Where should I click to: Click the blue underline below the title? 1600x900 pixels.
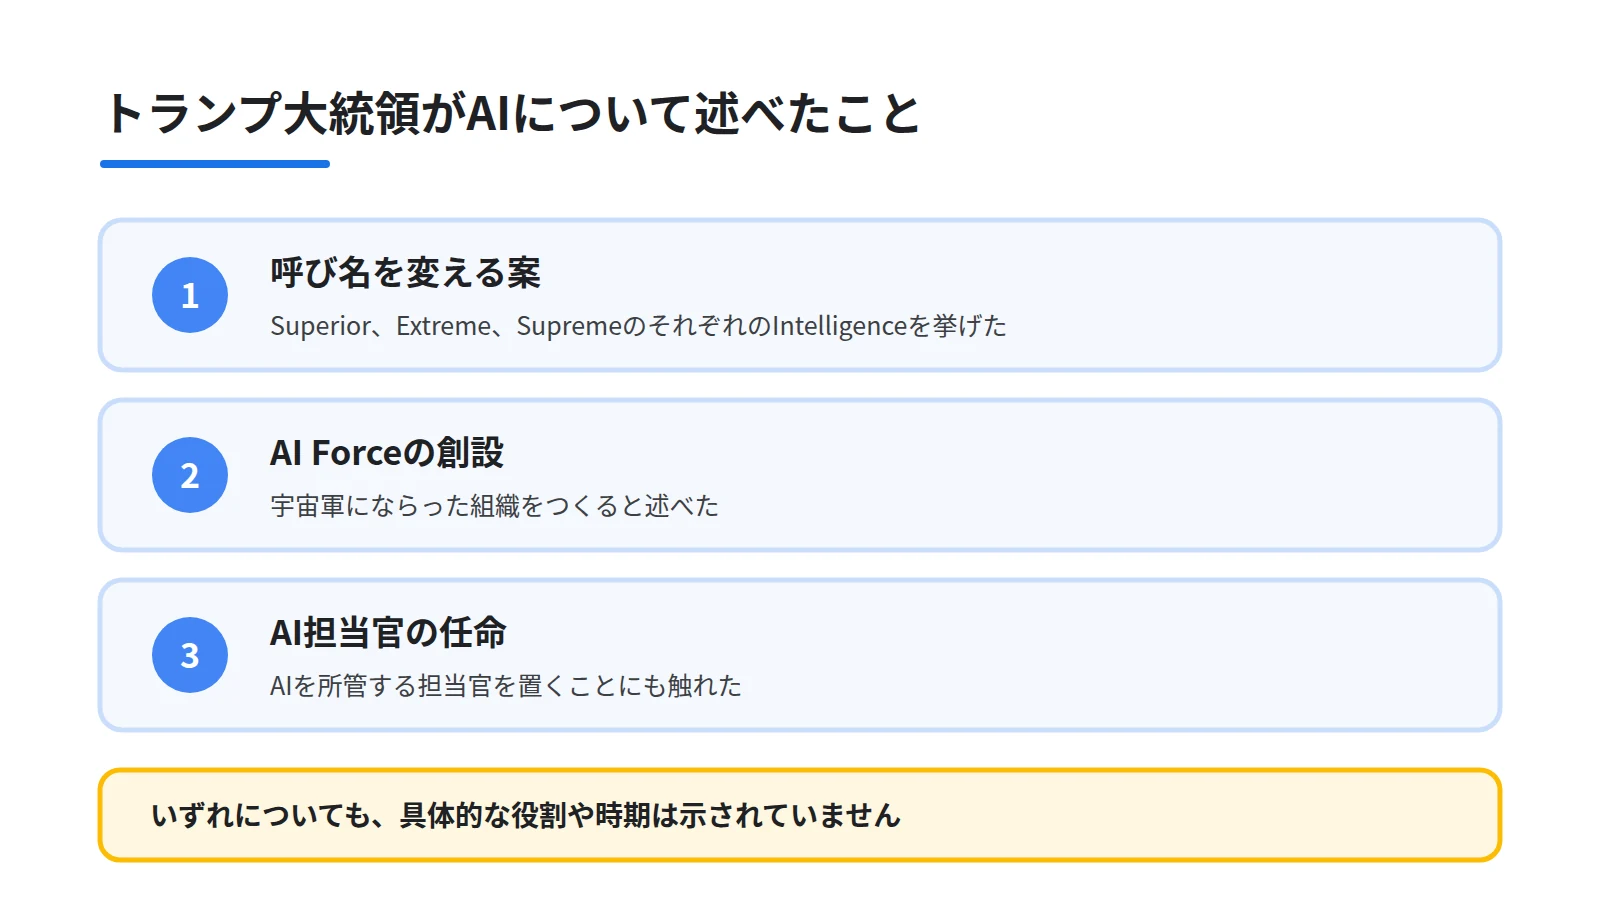tap(215, 164)
